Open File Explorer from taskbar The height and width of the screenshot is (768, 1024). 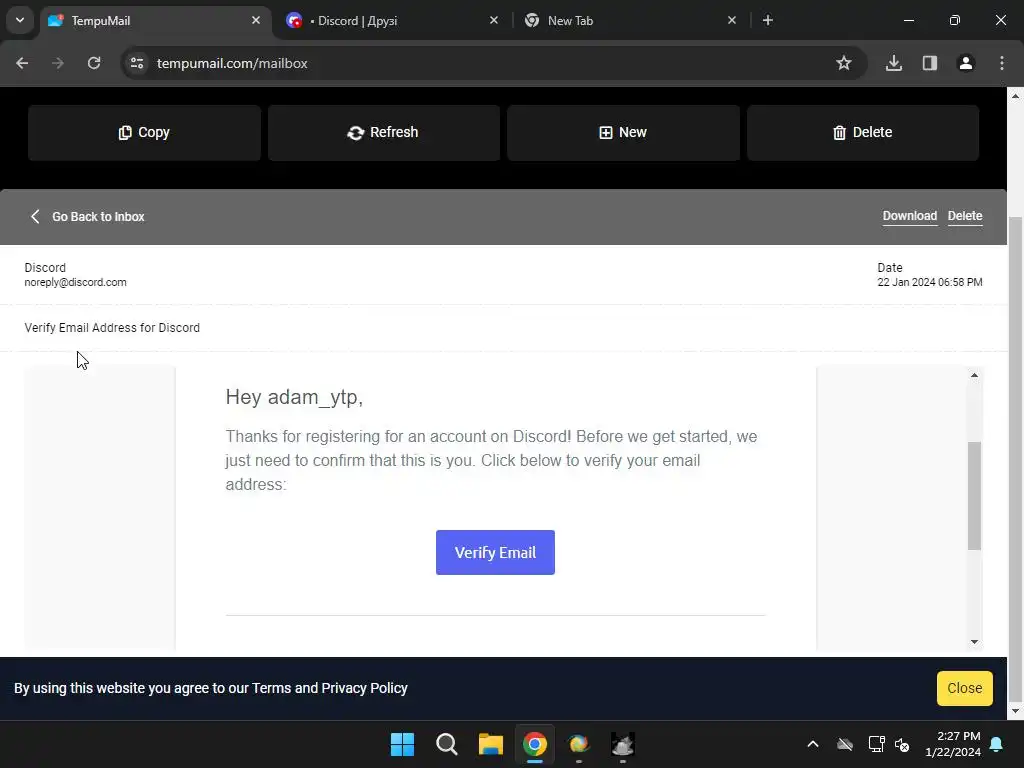[490, 744]
